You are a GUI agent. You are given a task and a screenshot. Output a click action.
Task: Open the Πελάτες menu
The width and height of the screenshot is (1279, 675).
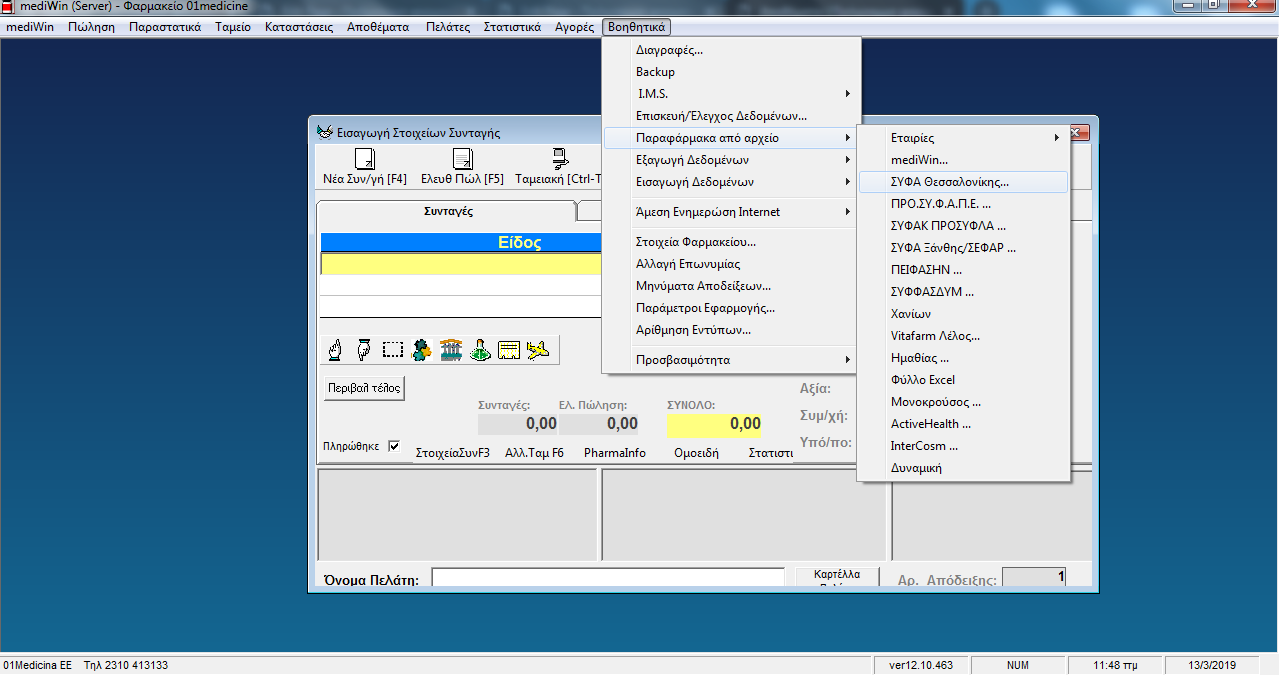tap(448, 27)
